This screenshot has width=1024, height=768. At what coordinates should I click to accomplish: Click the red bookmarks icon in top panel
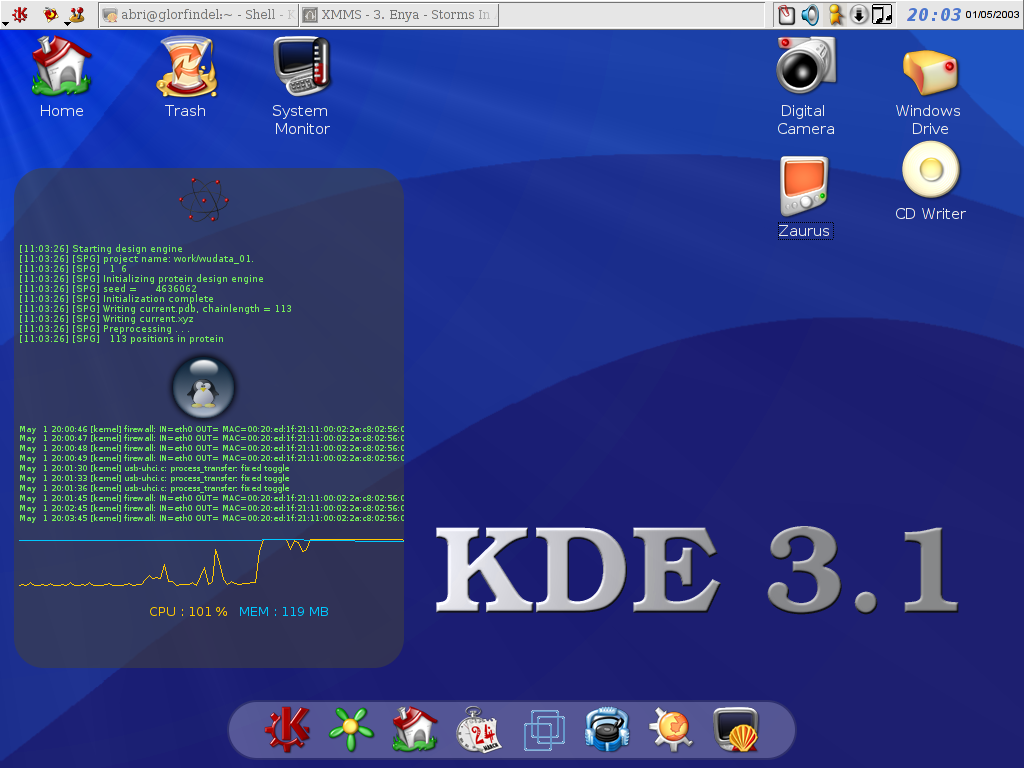(x=50, y=14)
